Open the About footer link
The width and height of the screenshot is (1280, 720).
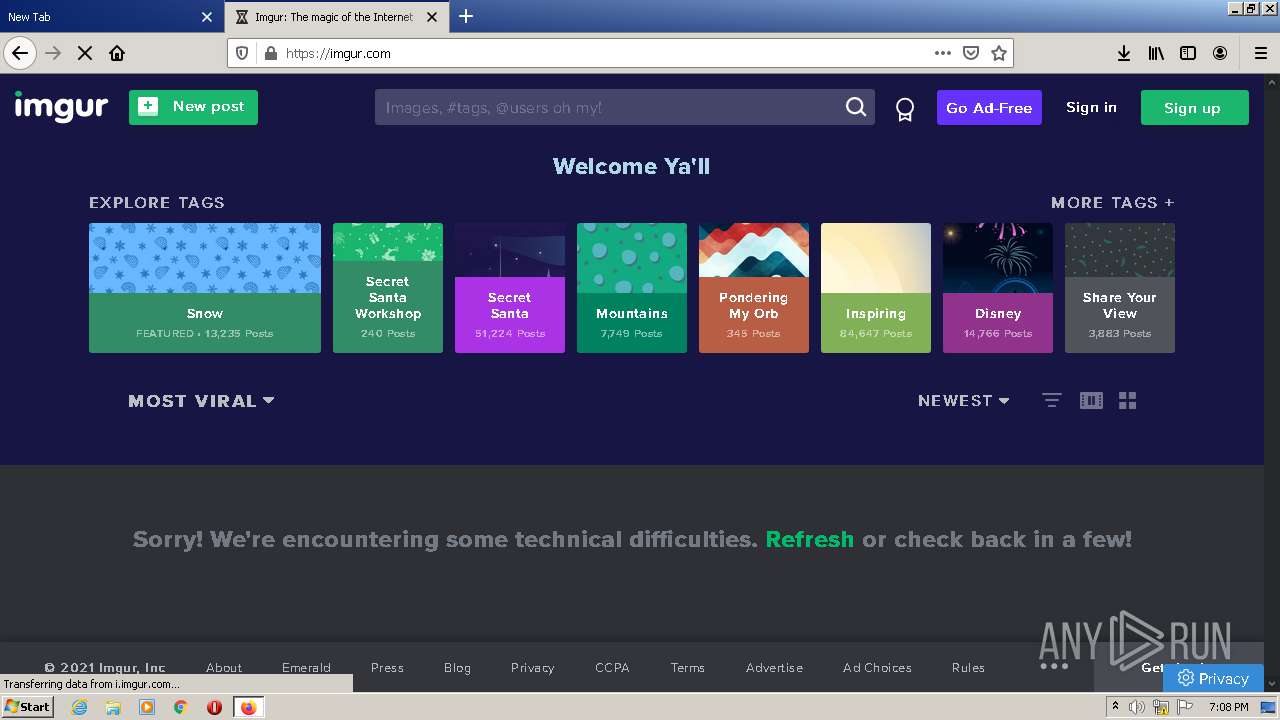(224, 667)
